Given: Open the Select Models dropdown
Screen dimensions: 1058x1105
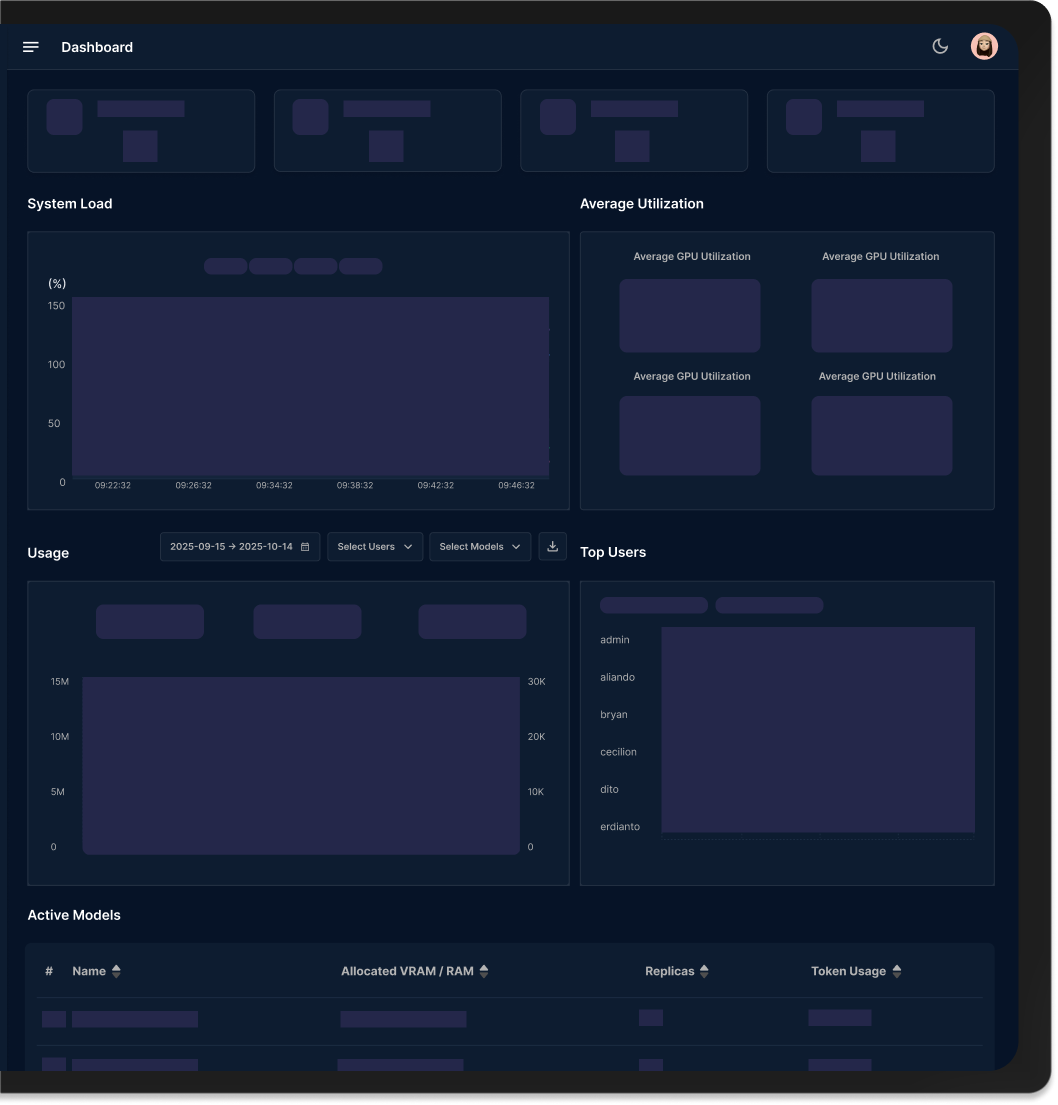Looking at the screenshot, I should [x=480, y=546].
